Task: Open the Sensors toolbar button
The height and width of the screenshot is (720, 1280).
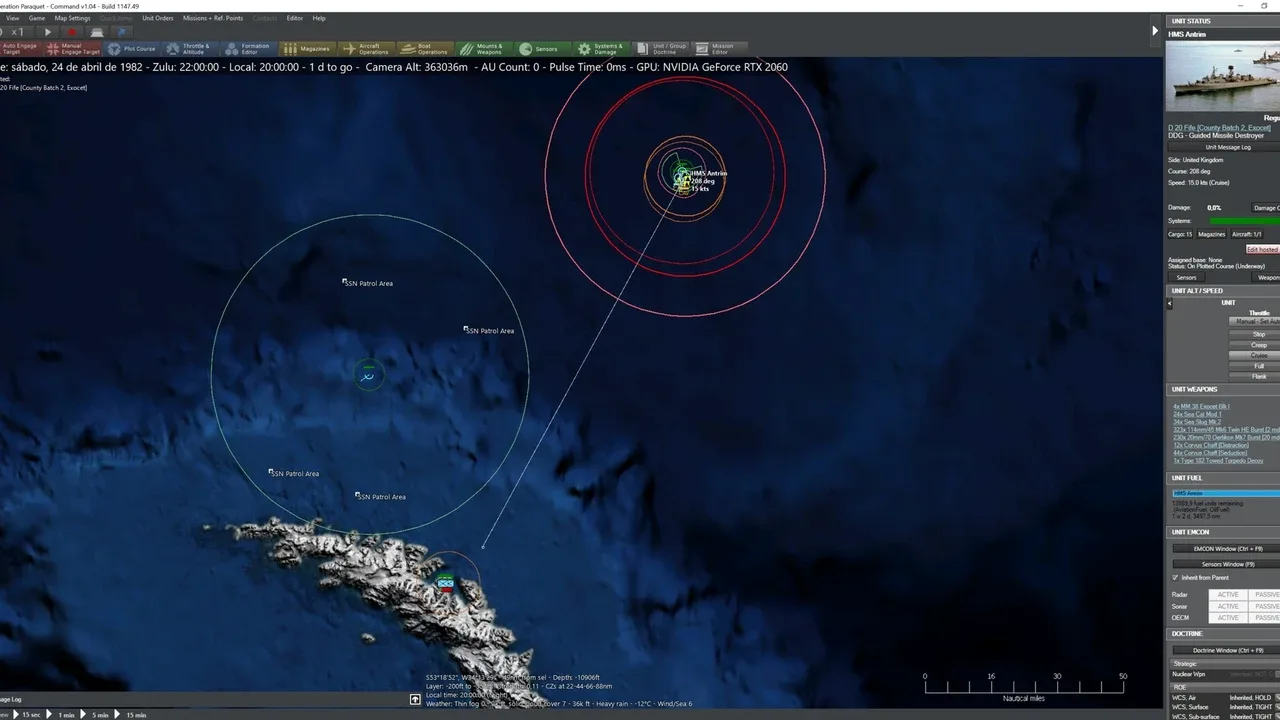Action: (x=539, y=48)
